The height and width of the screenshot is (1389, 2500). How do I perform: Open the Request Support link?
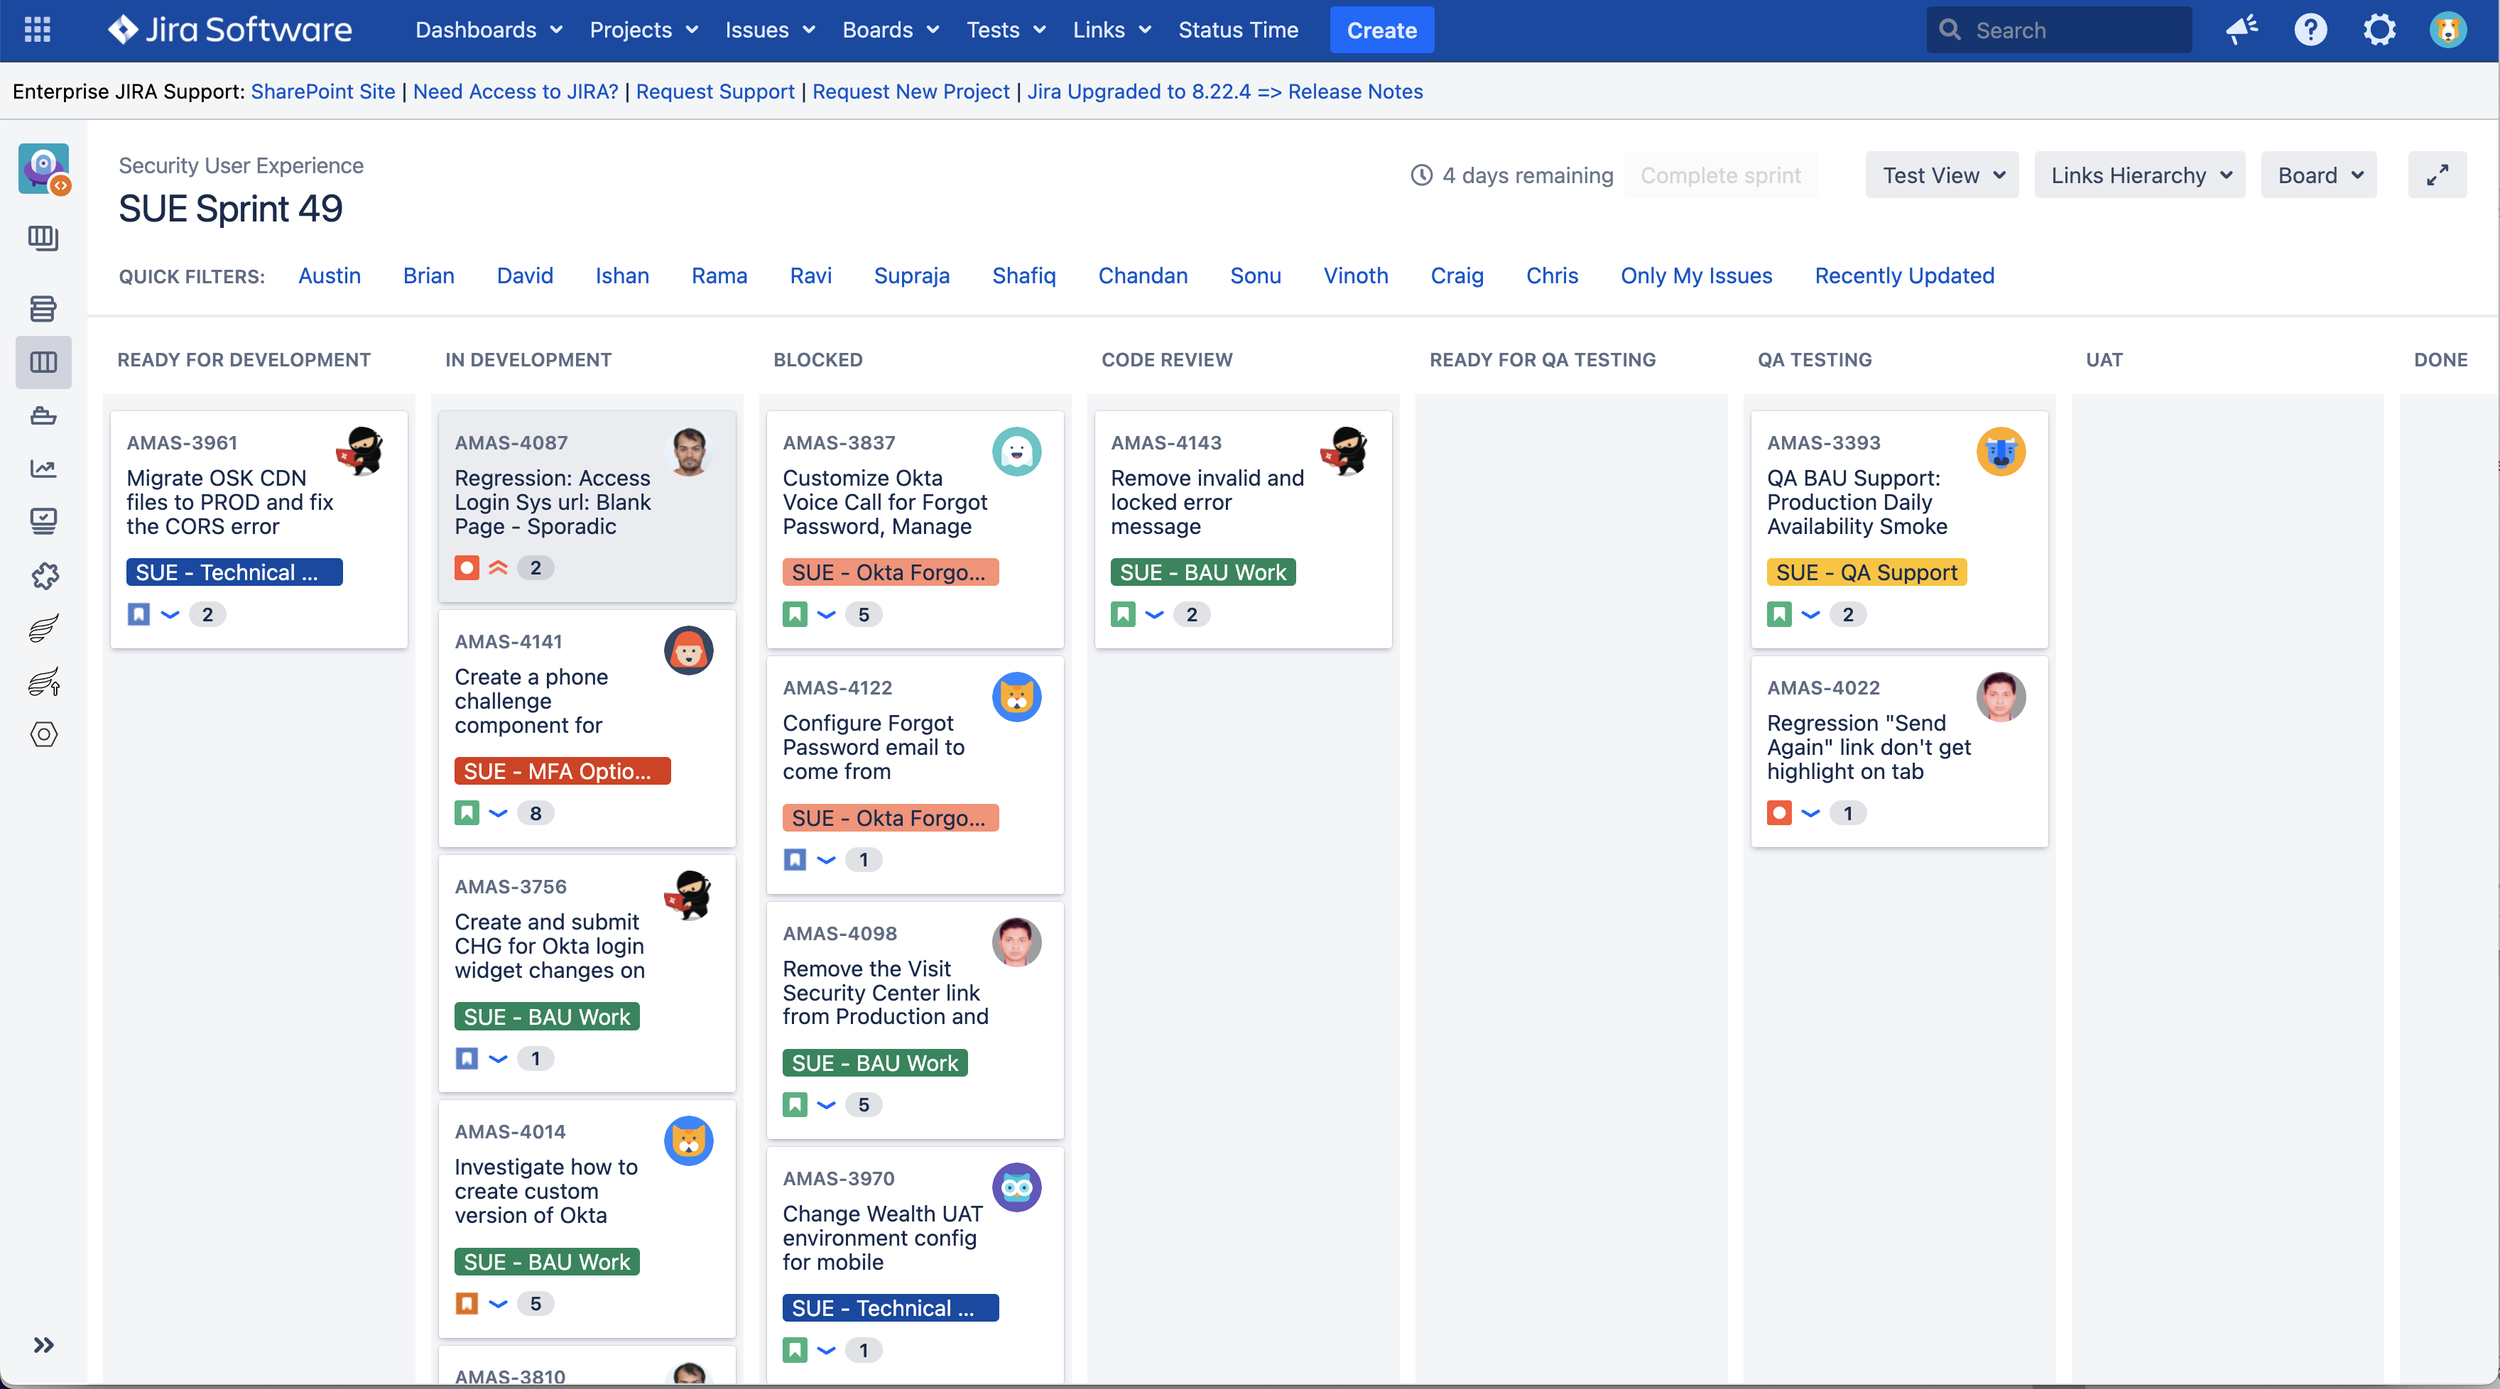tap(715, 92)
